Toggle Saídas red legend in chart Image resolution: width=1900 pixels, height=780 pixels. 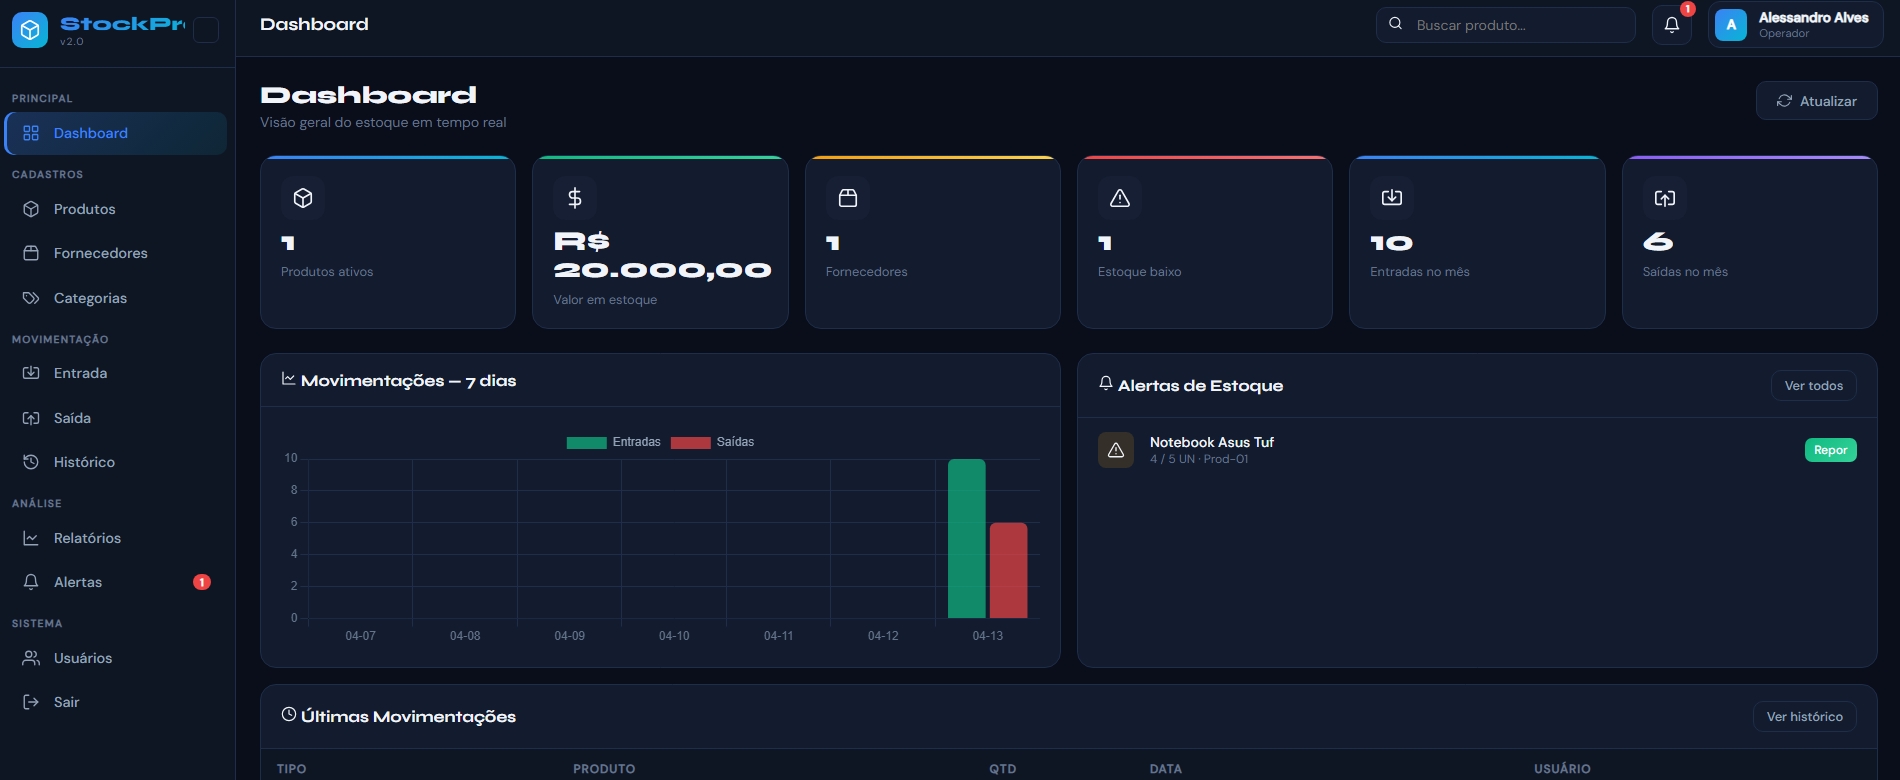[x=712, y=442]
